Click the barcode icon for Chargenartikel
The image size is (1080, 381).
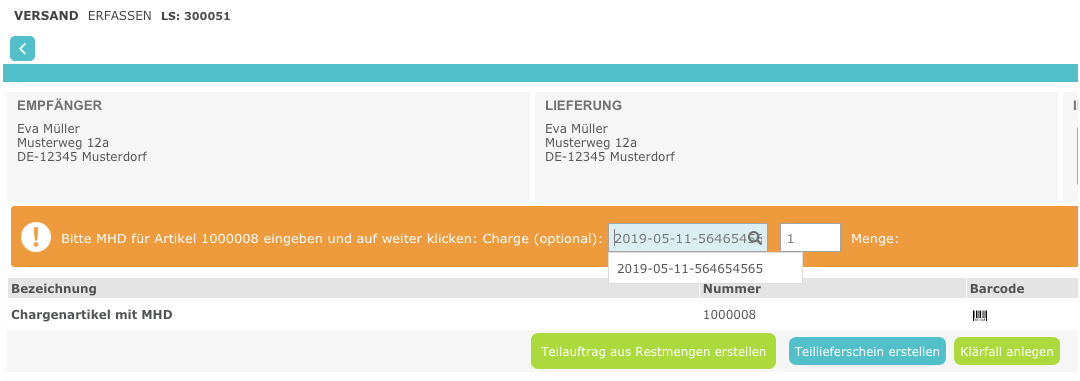tap(979, 316)
